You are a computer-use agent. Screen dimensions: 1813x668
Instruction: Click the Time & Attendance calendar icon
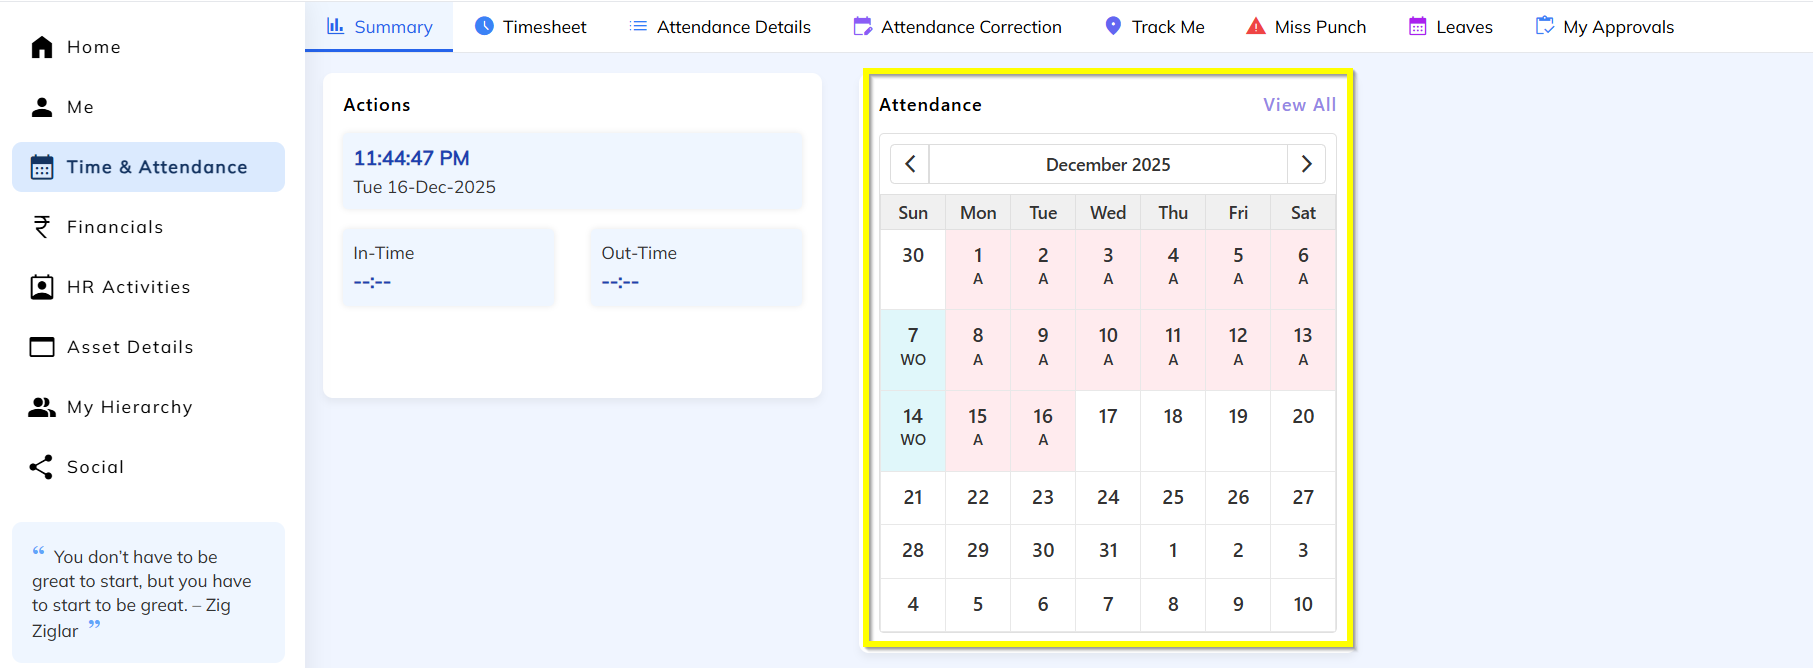(x=42, y=167)
